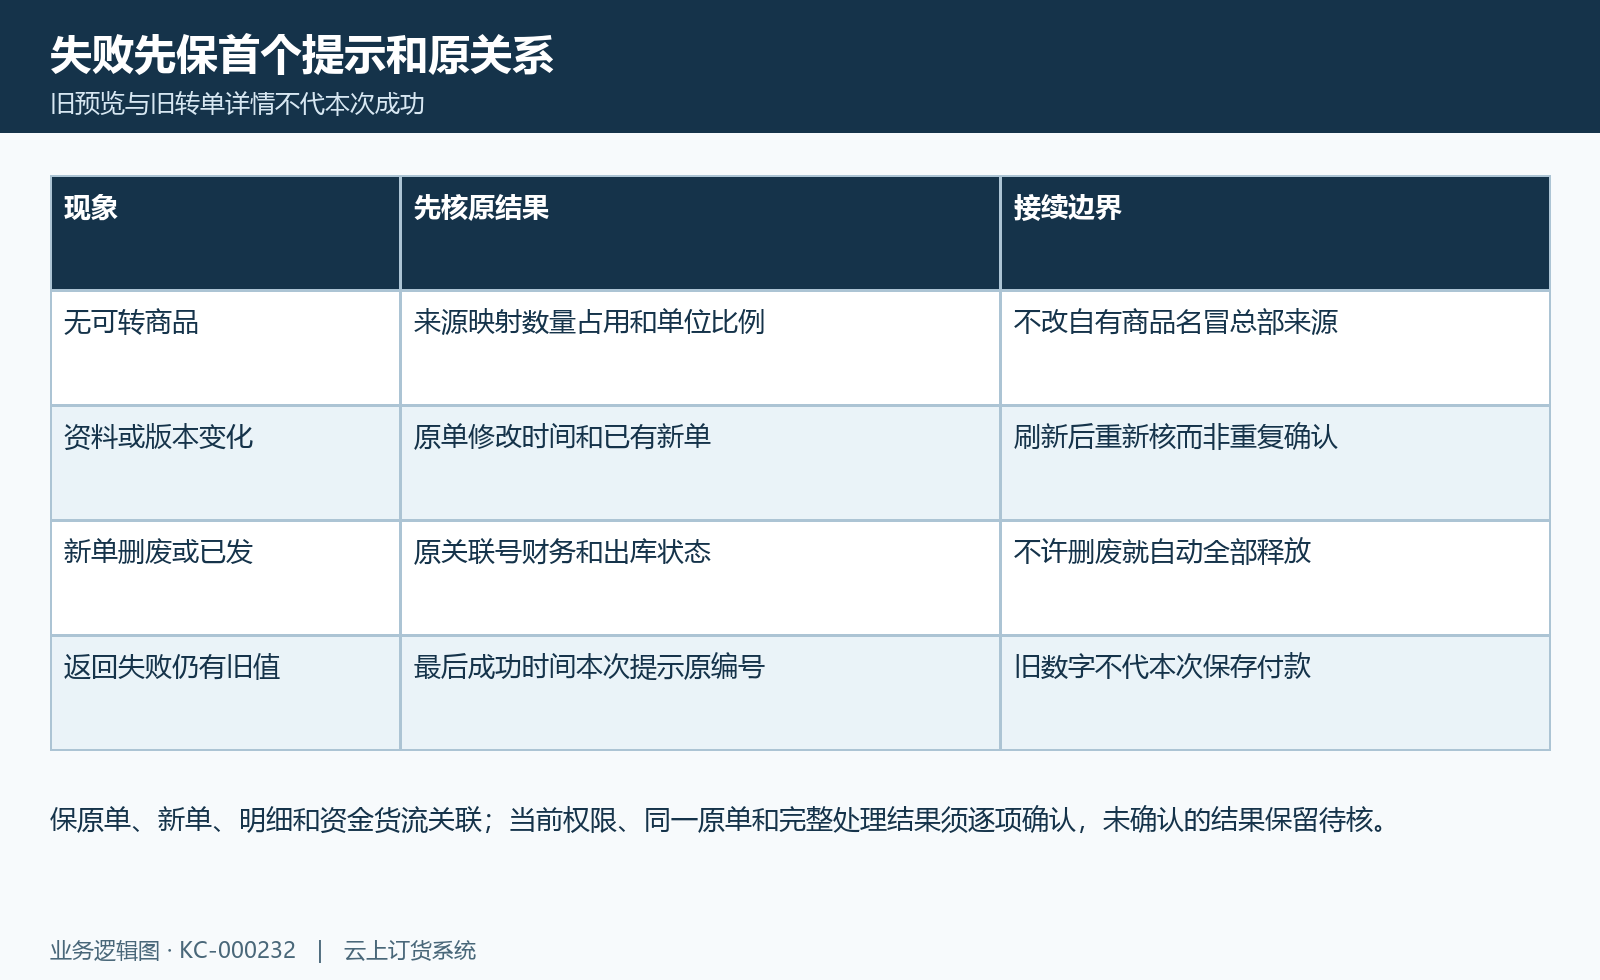Click the cell 新单删废或已发
1600x980 pixels.
pyautogui.click(x=226, y=578)
